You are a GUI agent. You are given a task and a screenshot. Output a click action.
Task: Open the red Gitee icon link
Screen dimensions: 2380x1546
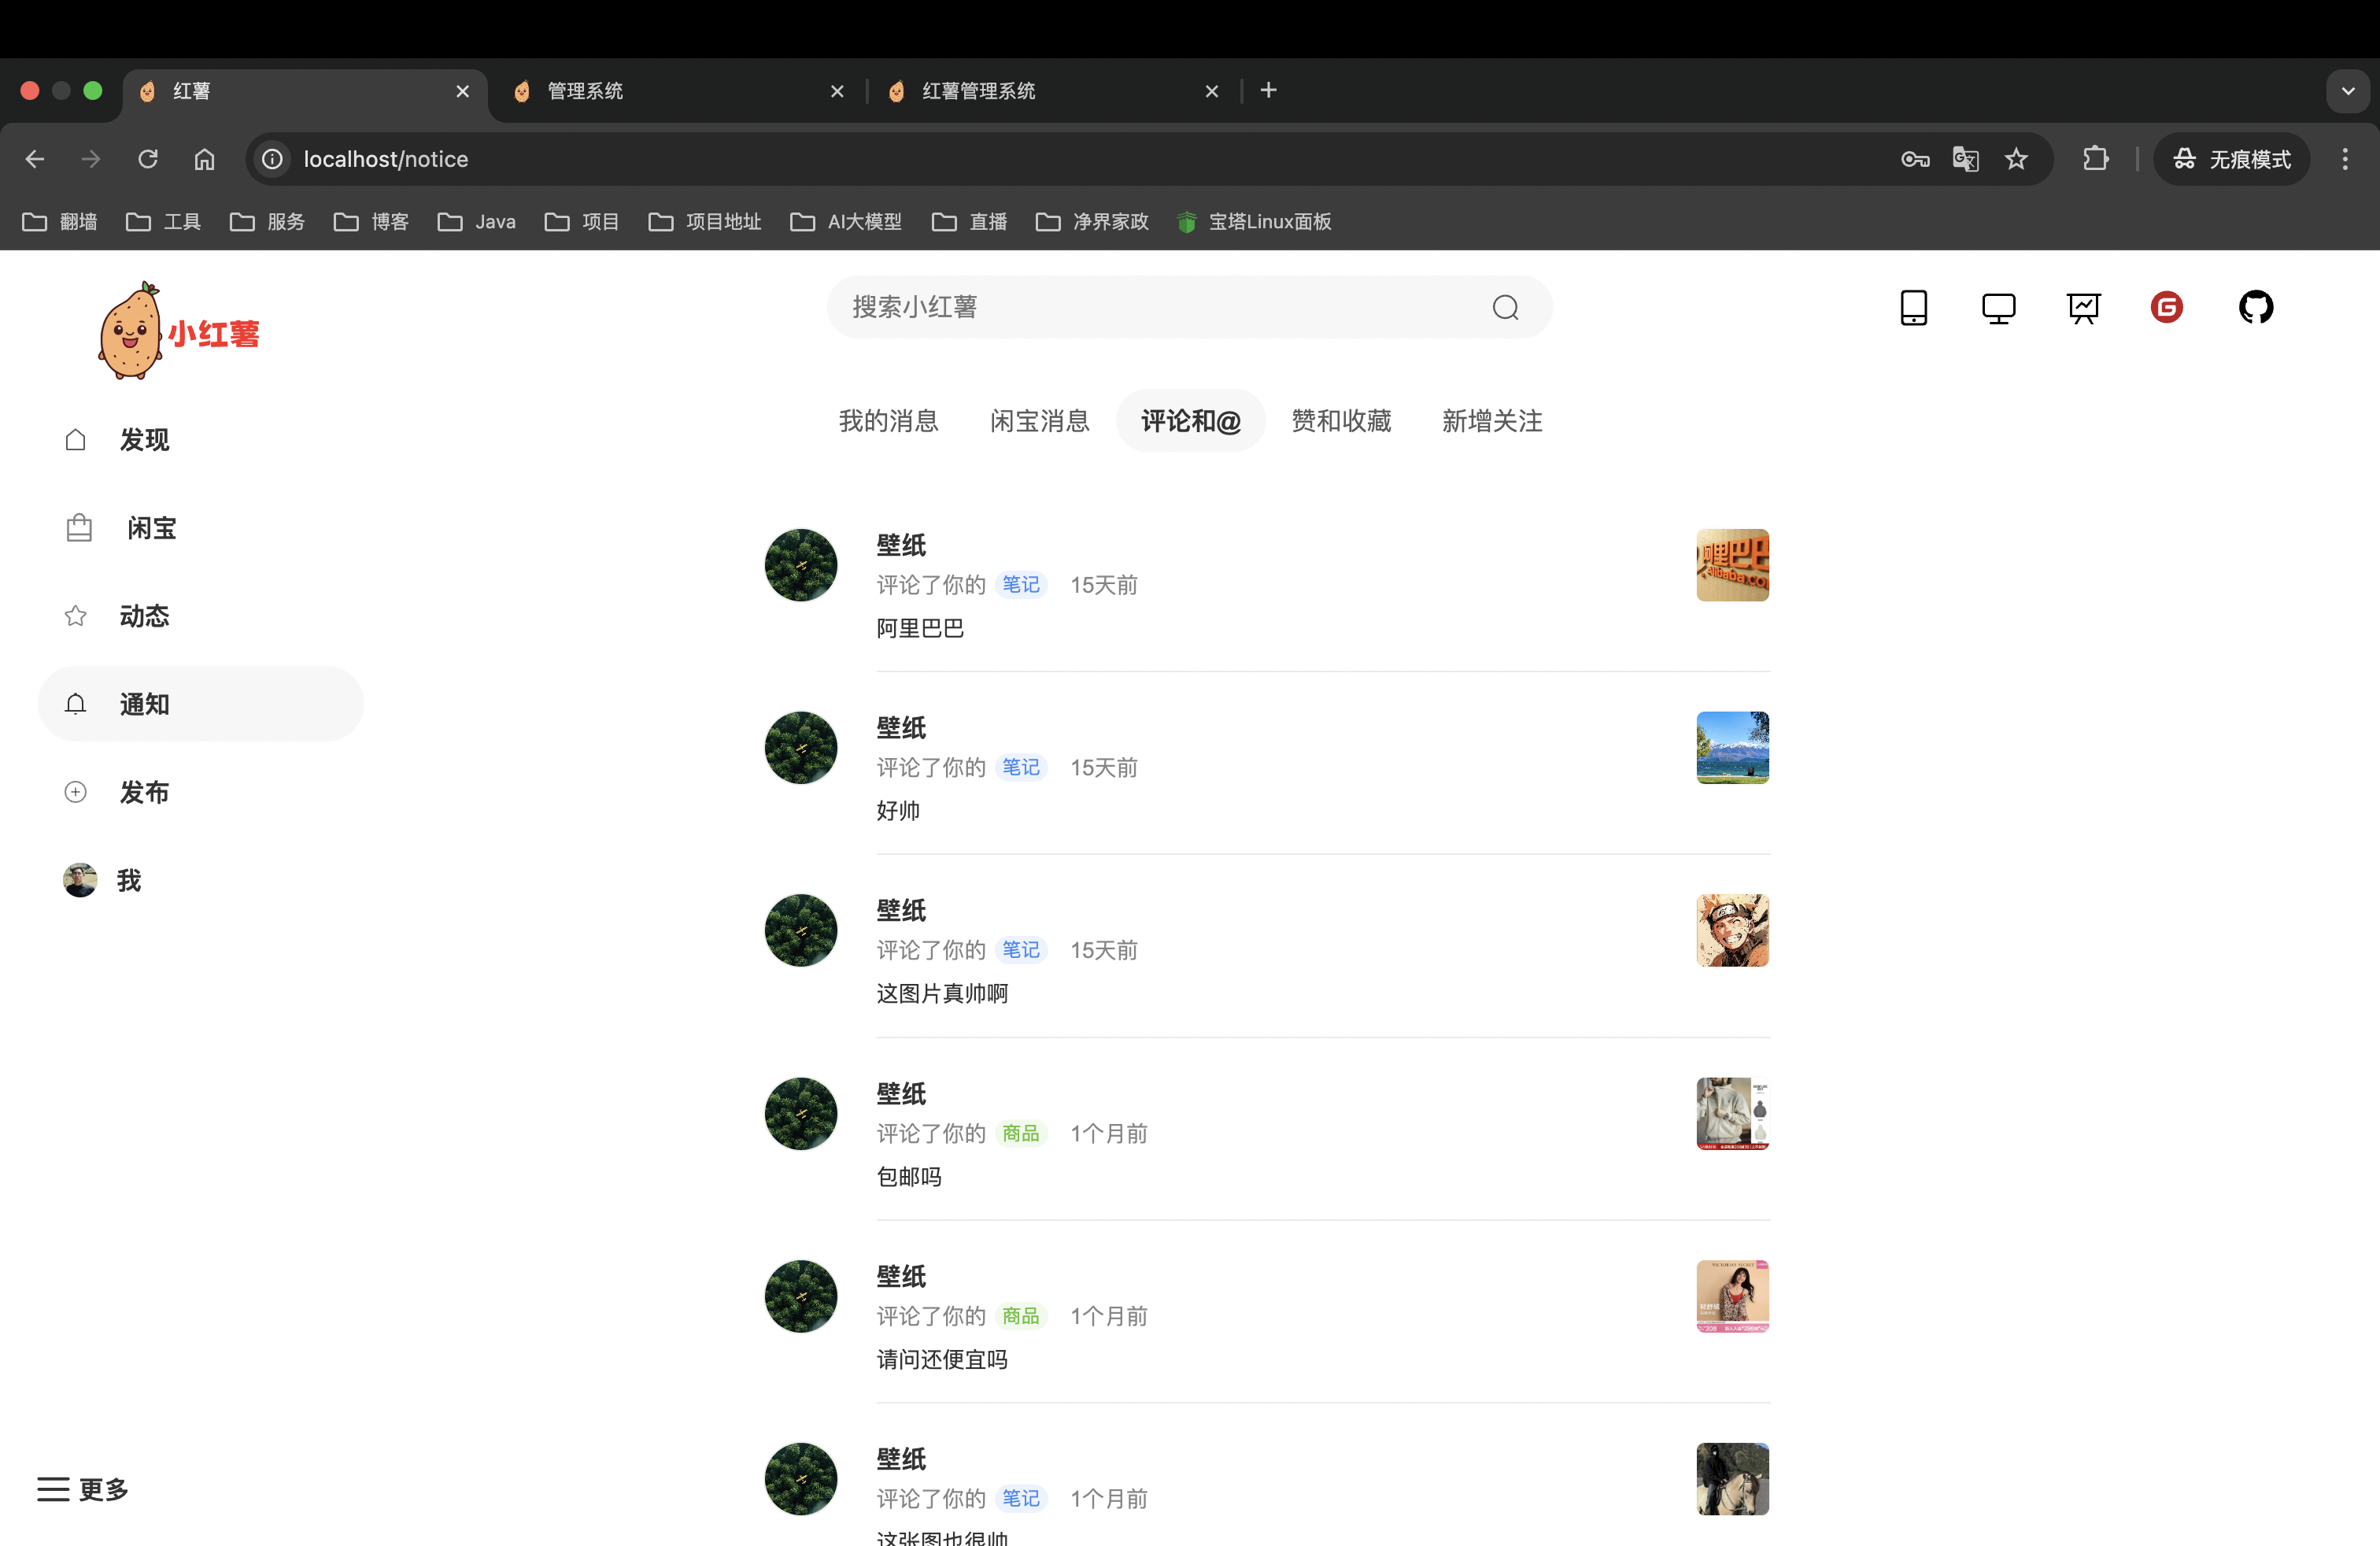2167,307
